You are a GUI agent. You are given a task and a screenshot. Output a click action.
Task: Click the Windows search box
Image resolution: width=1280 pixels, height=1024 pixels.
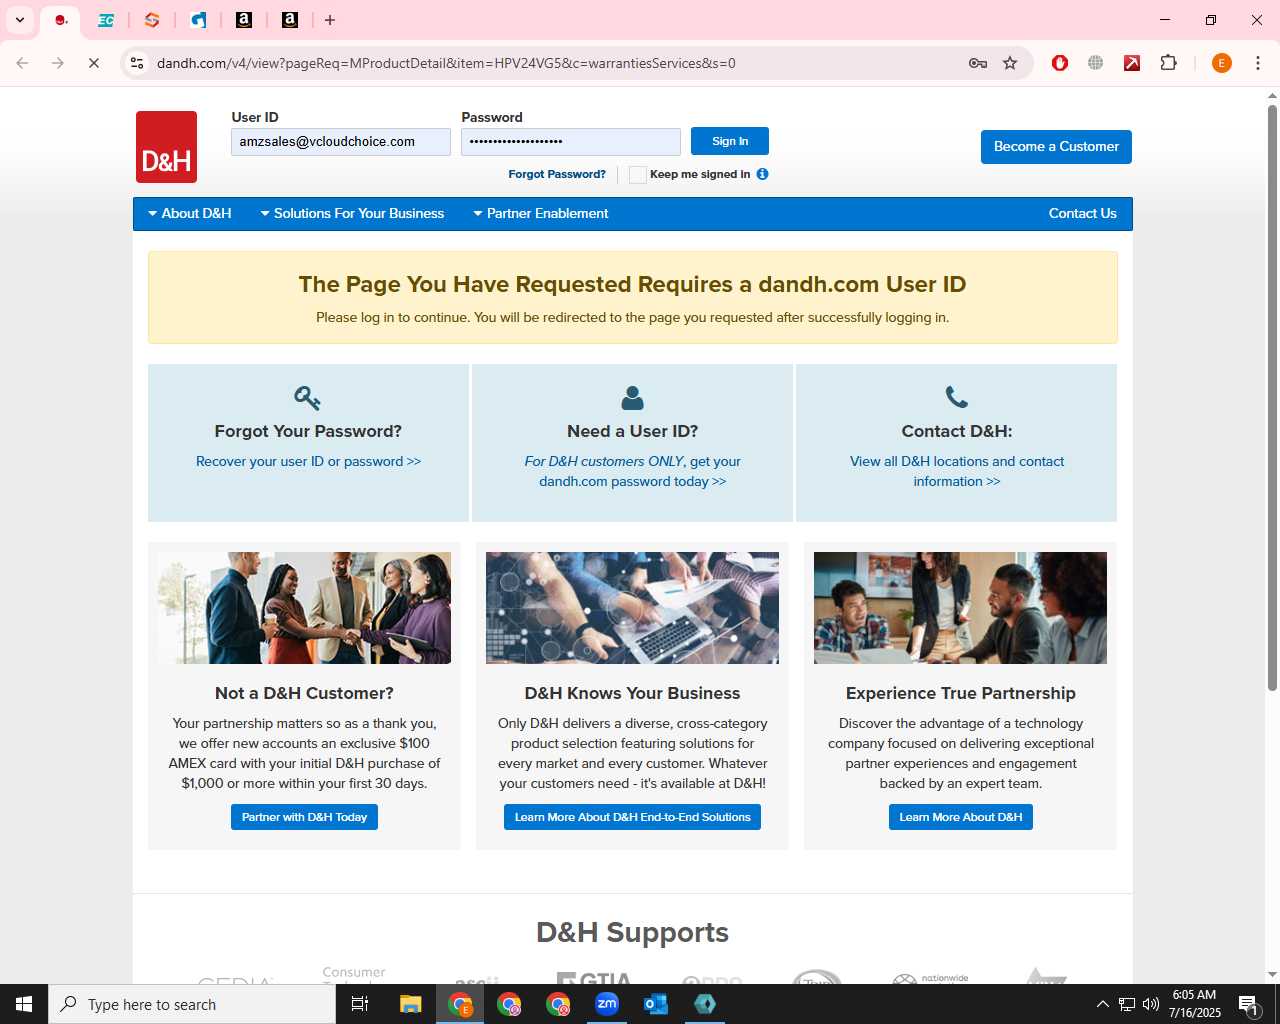pos(192,1004)
